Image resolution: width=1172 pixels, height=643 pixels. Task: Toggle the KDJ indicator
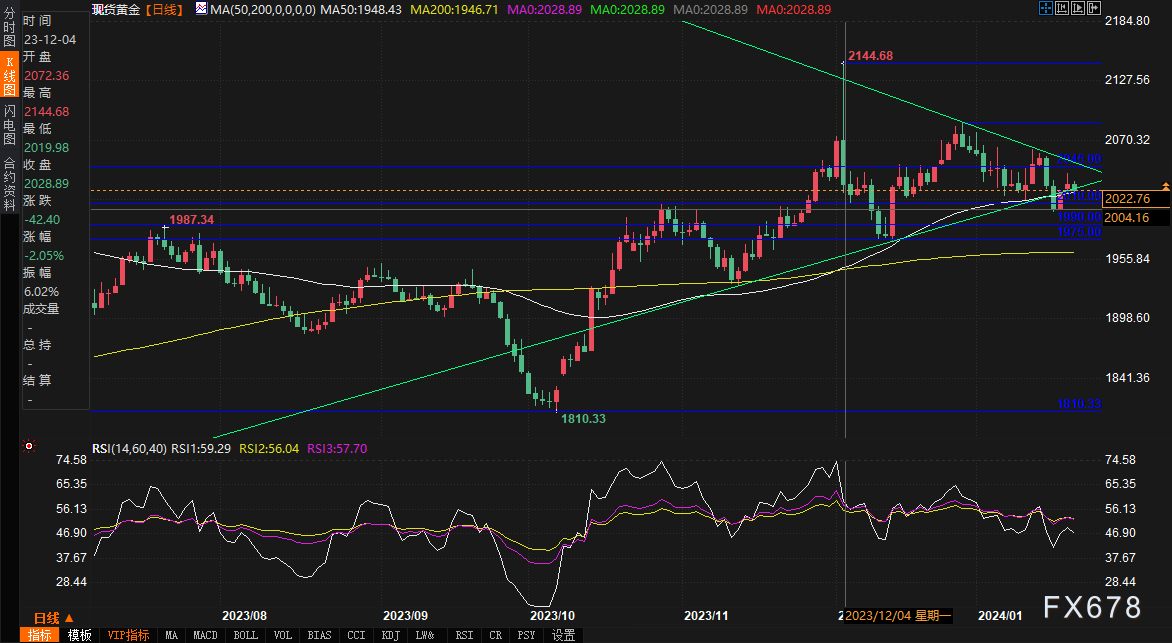coord(389,635)
